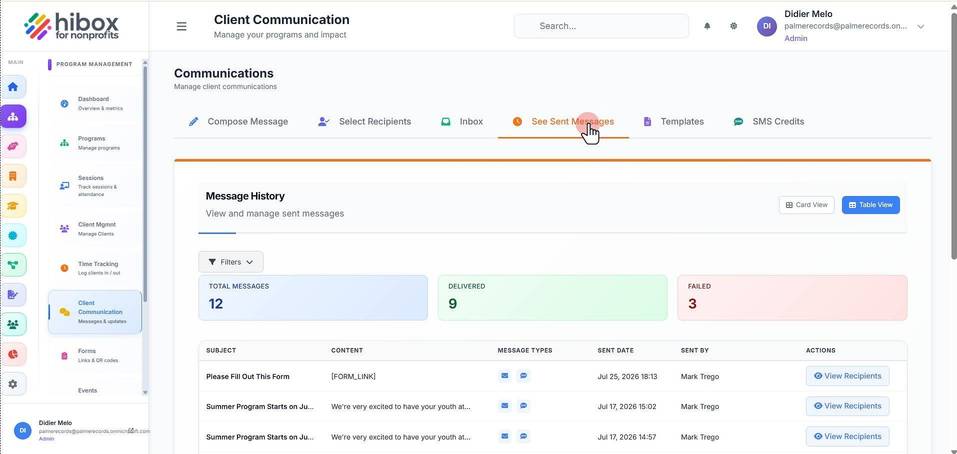
Task: Open the notifications bell icon
Action: [x=707, y=26]
